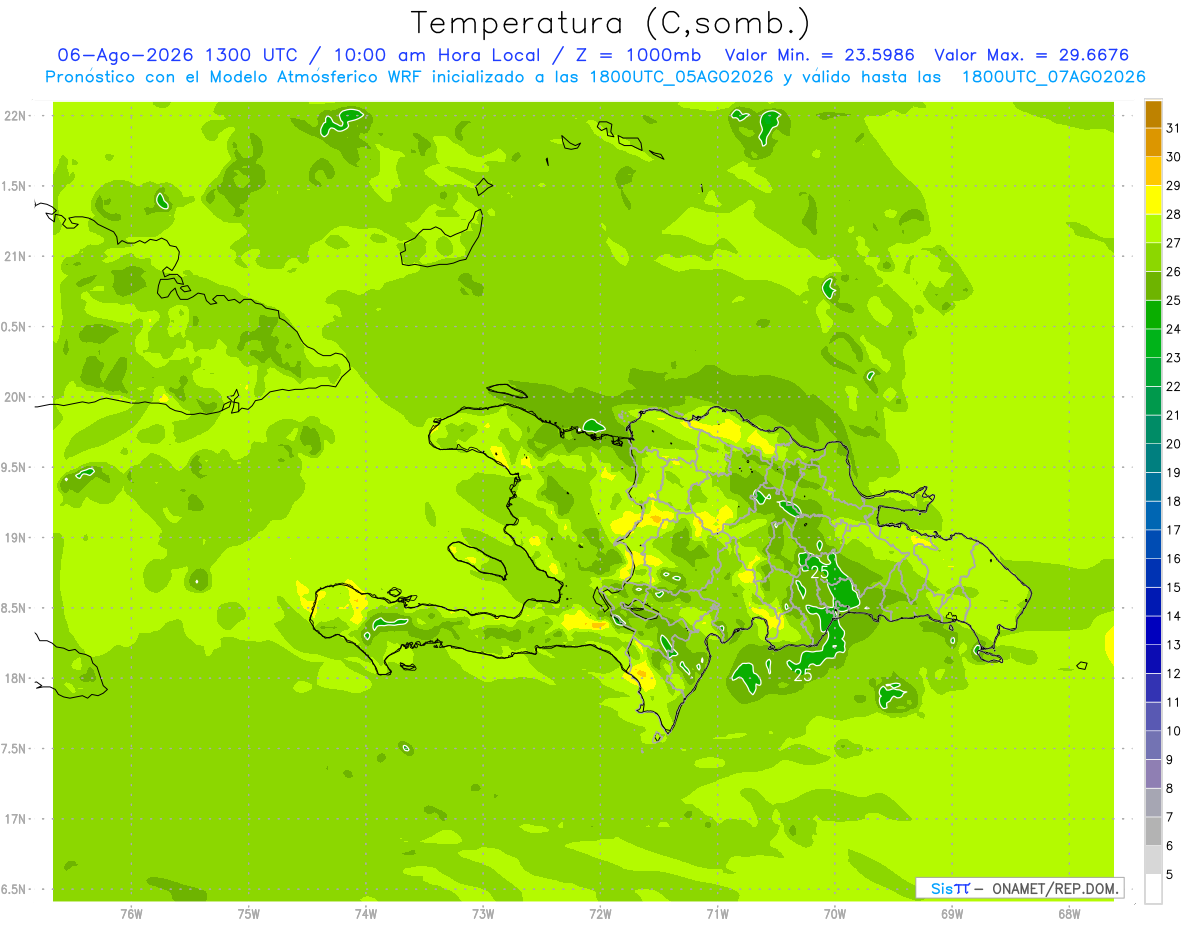The image size is (1200, 927).
Task: Select 'Valor Max. = 29.6676' readout
Action: [1033, 55]
